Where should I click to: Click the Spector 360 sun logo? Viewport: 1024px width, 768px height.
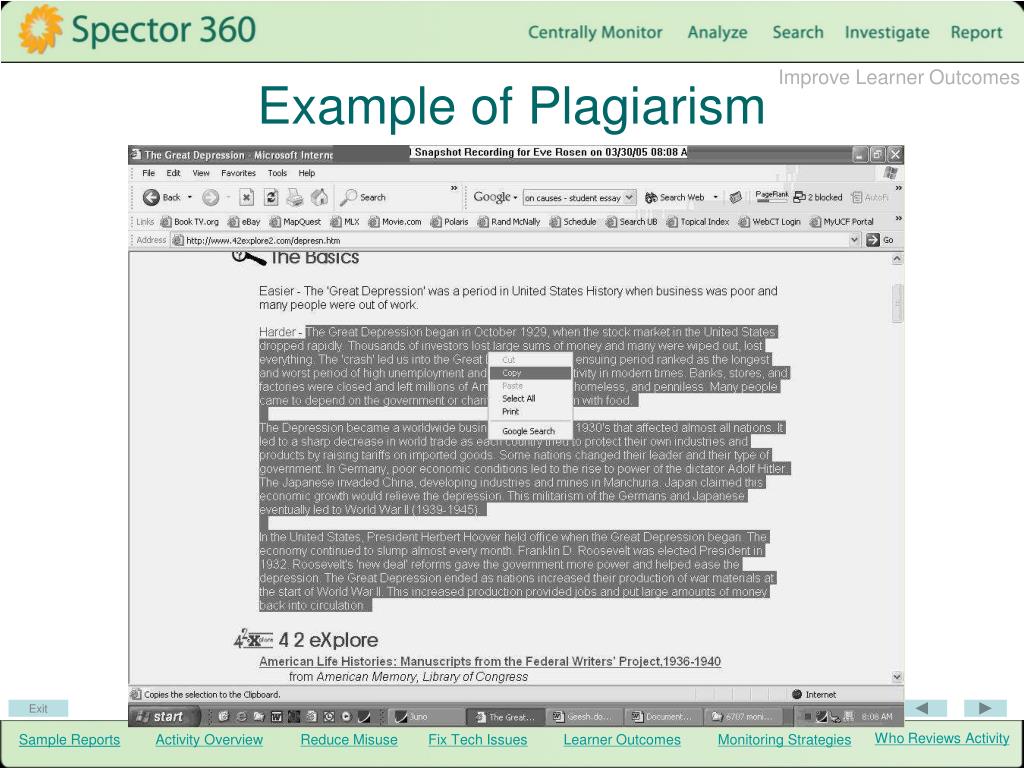[40, 29]
